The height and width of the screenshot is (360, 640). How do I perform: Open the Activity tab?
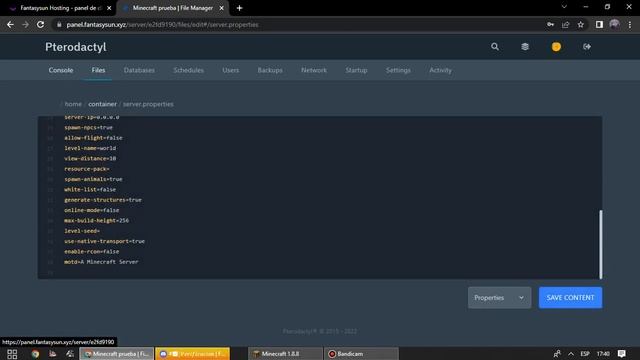point(440,70)
